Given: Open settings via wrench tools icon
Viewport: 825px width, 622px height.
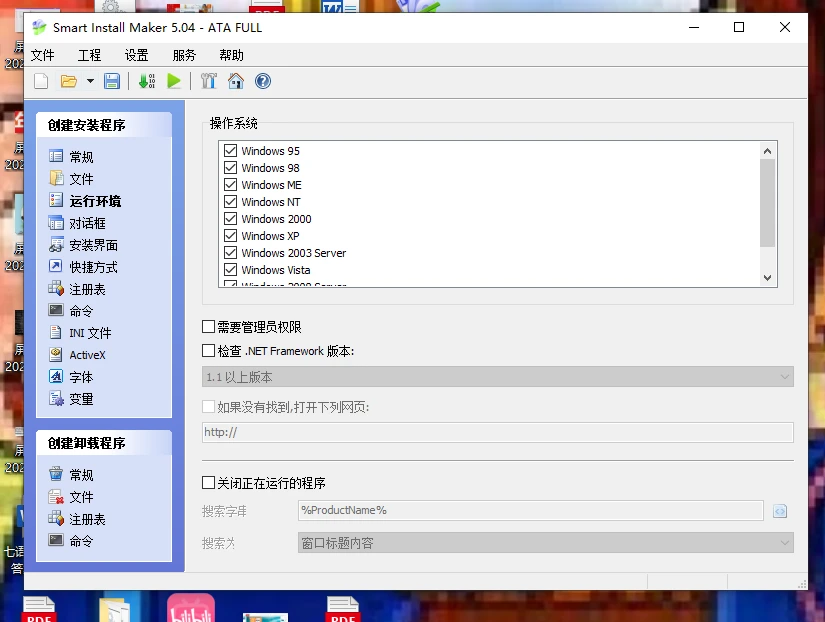Looking at the screenshot, I should (209, 82).
